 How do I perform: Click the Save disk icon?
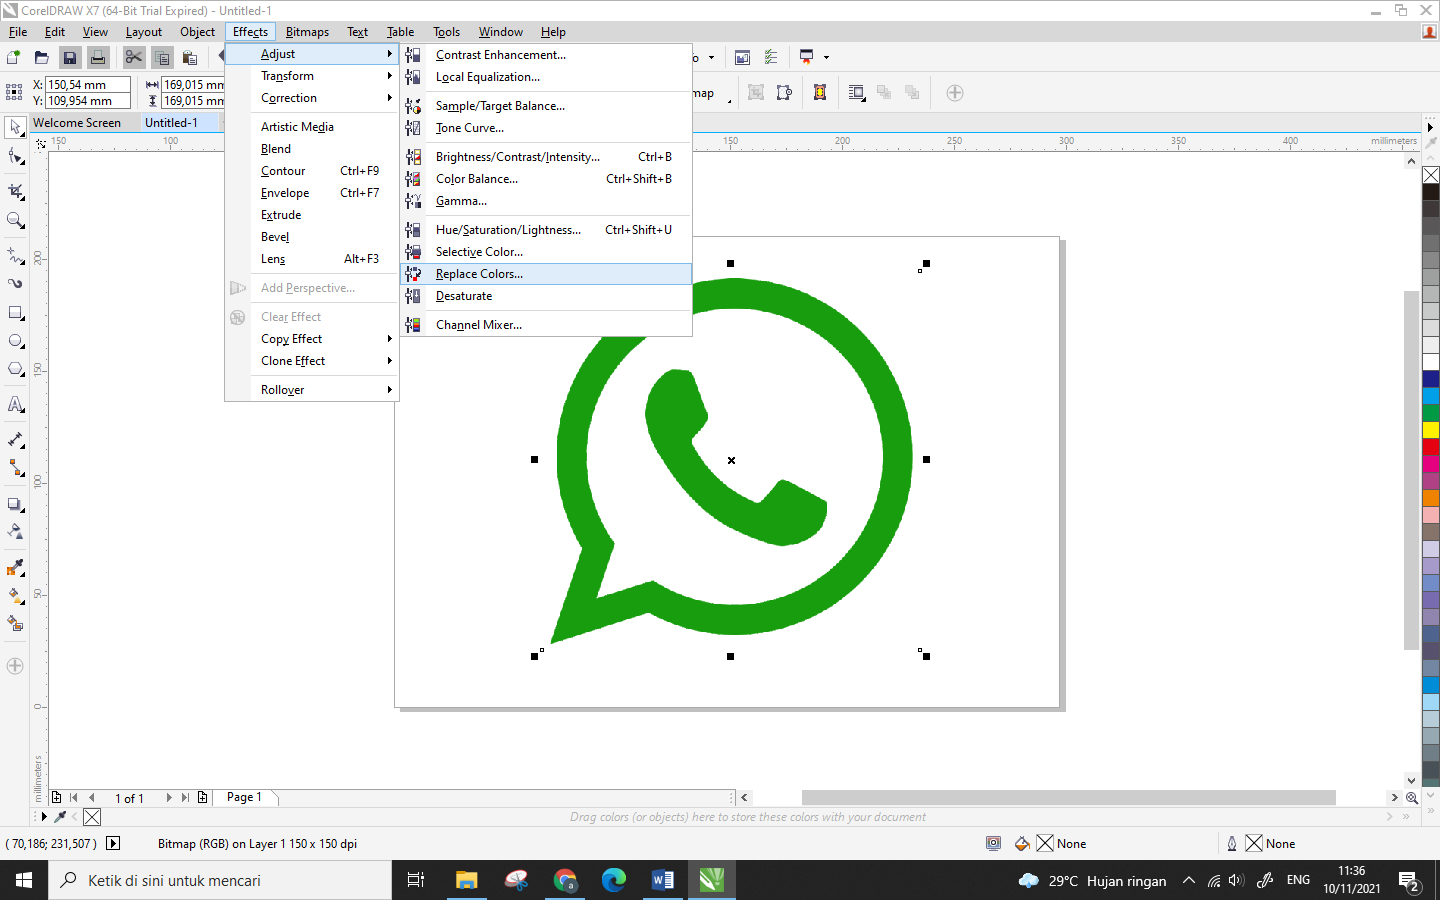point(69,58)
